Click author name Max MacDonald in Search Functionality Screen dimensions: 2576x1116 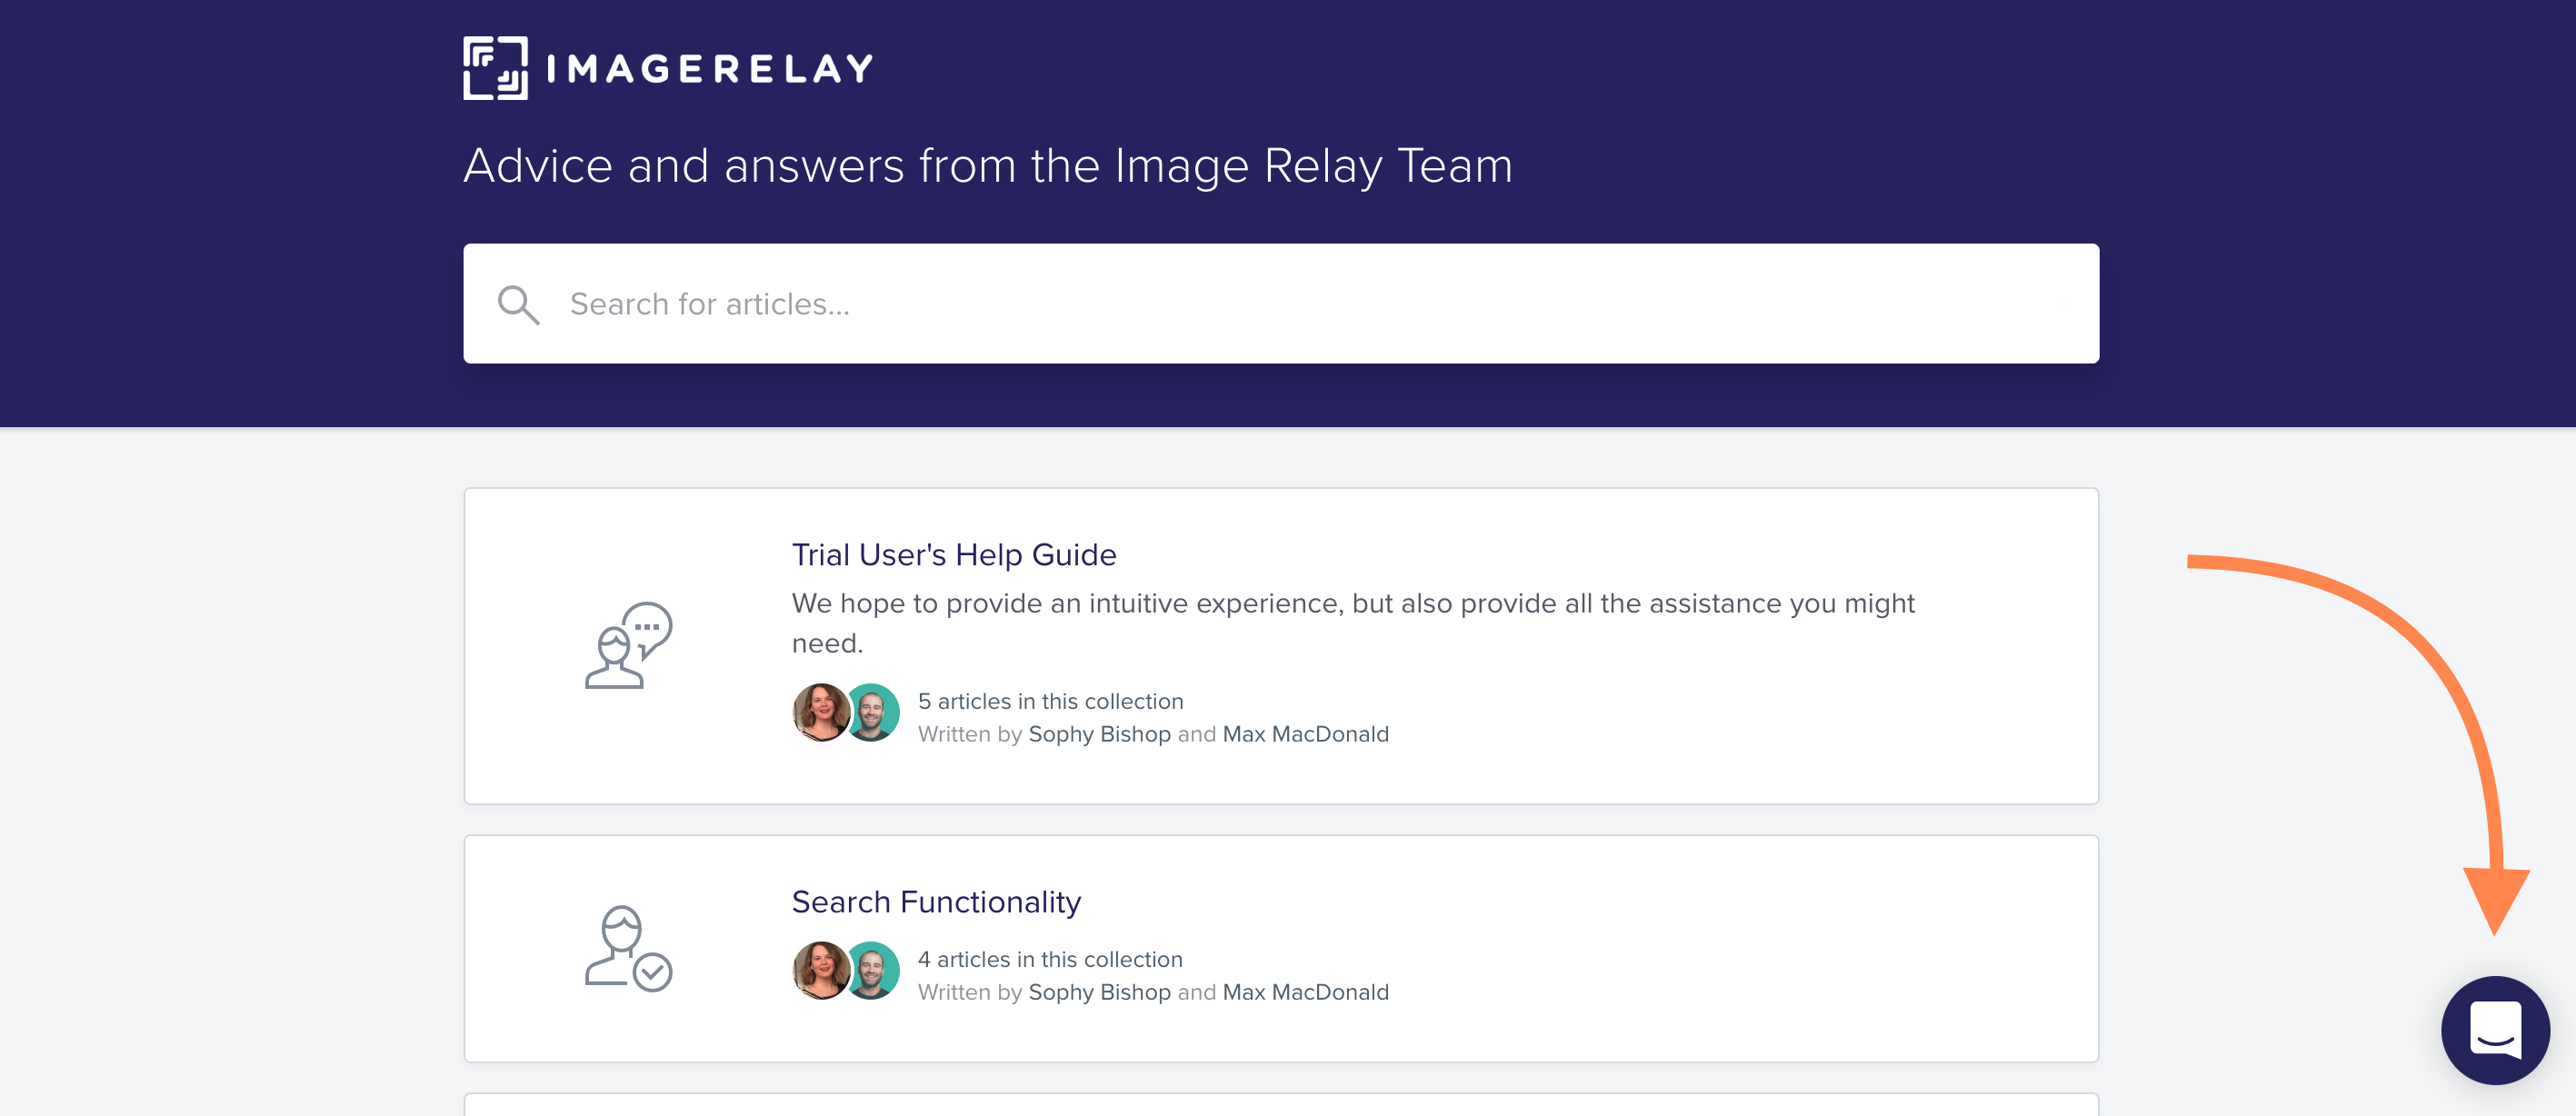[1305, 992]
